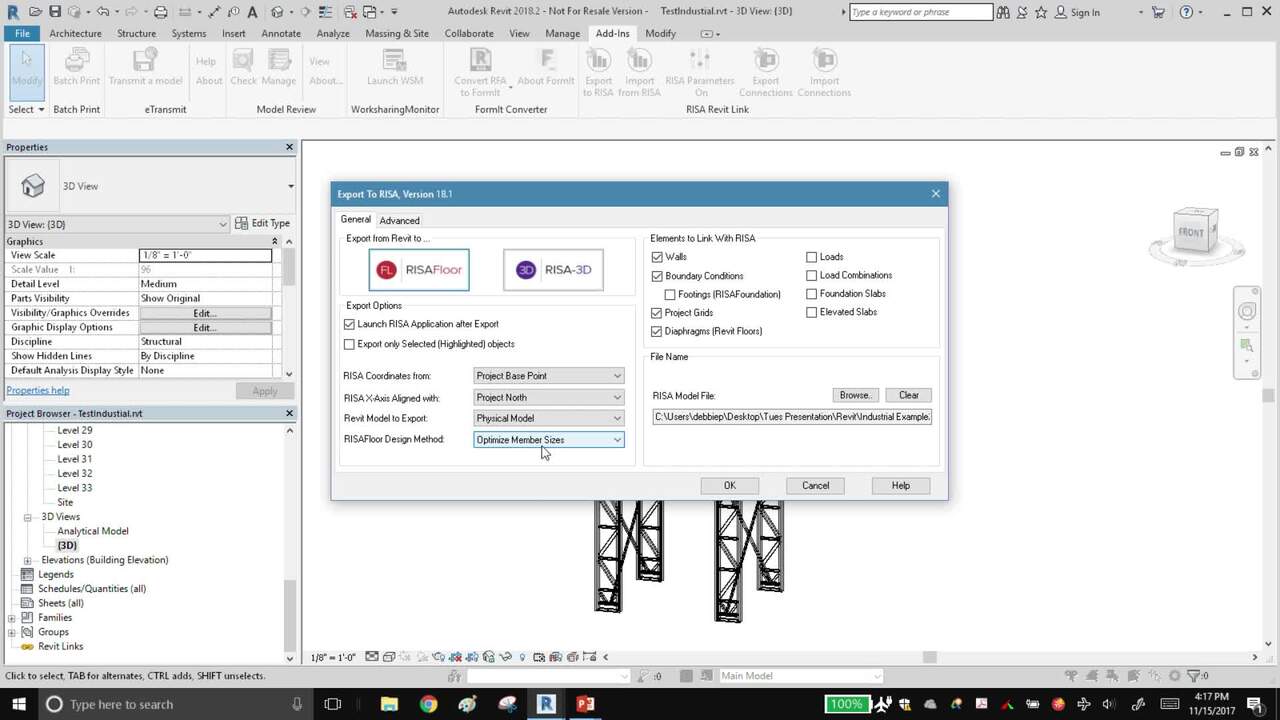The image size is (1280, 720).
Task: Open File Explorer from the taskbar
Action: [389, 704]
